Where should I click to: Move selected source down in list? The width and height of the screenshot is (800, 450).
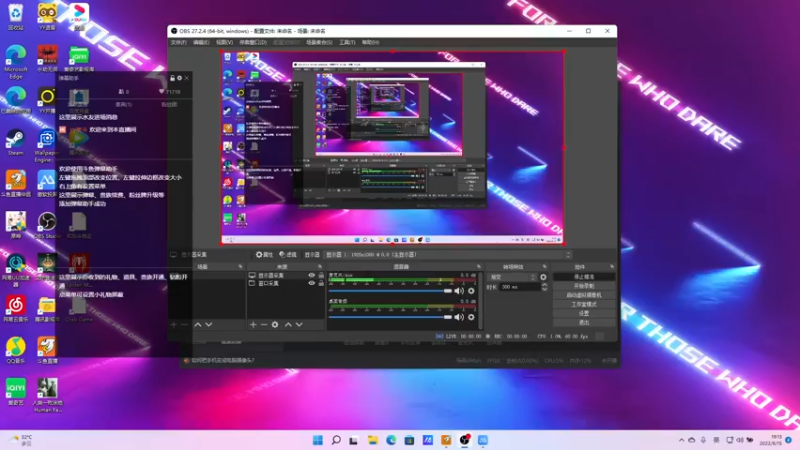[299, 324]
